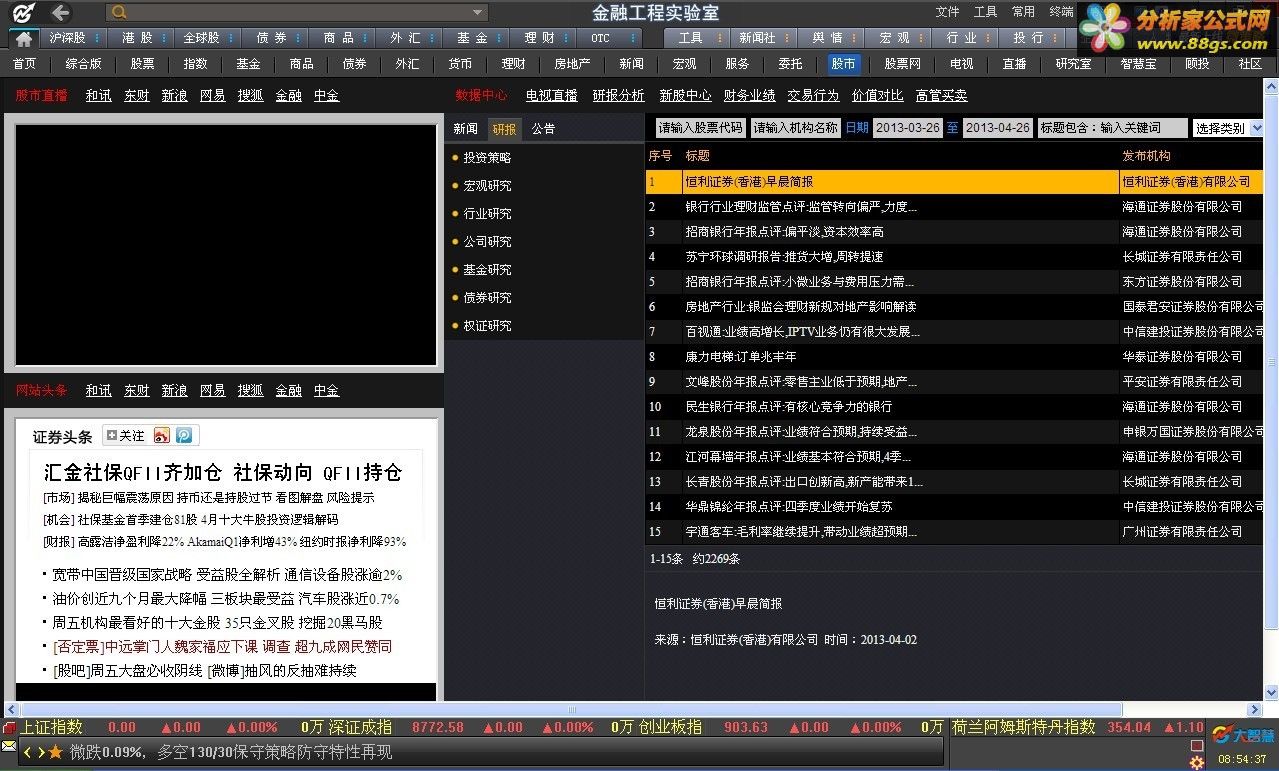The height and width of the screenshot is (771, 1279).
Task: Open headline 汇金社保QFII齐加仓
Action: (x=222, y=473)
